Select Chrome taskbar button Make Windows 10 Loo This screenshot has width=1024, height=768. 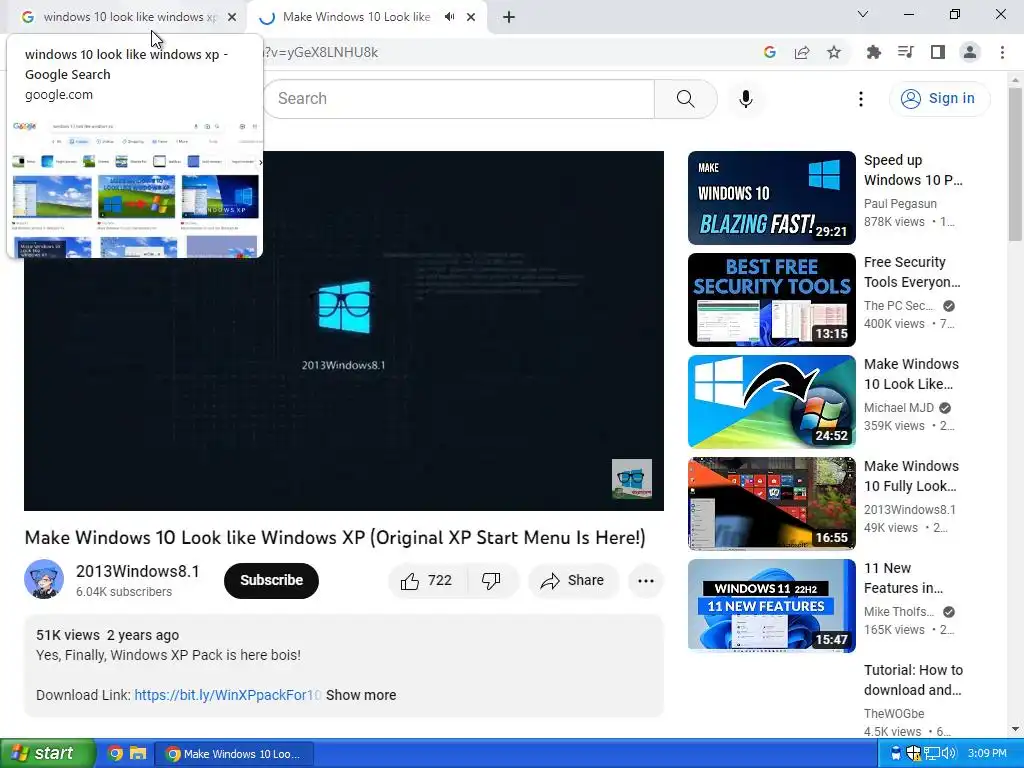234,754
